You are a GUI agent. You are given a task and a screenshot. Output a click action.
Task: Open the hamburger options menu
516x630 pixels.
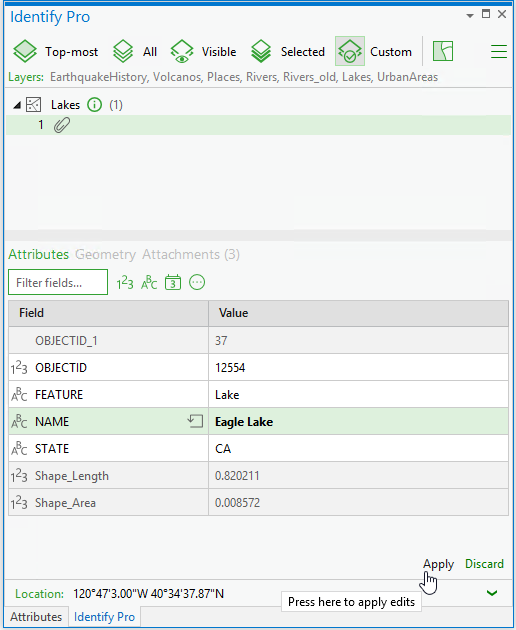499,51
